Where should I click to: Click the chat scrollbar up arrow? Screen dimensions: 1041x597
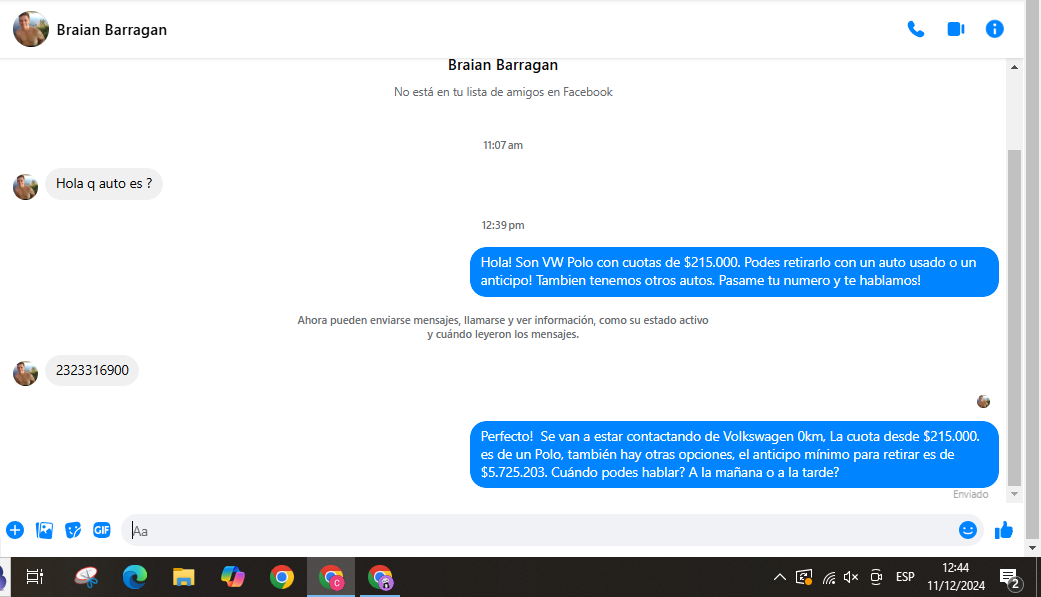[1014, 67]
